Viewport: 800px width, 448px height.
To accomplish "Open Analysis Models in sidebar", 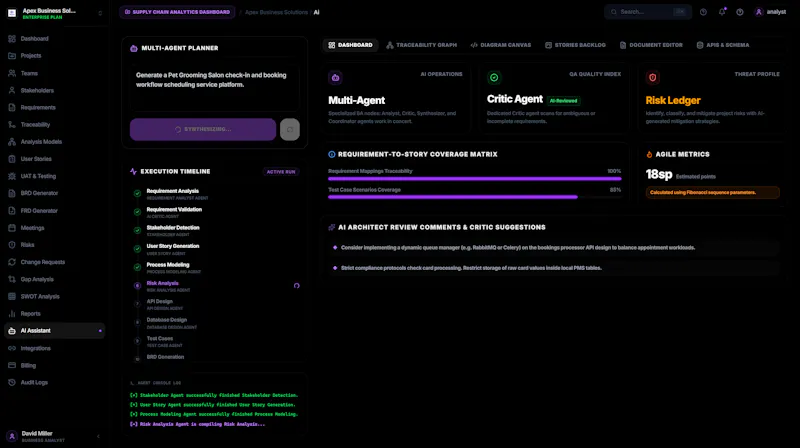I will [x=54, y=142].
